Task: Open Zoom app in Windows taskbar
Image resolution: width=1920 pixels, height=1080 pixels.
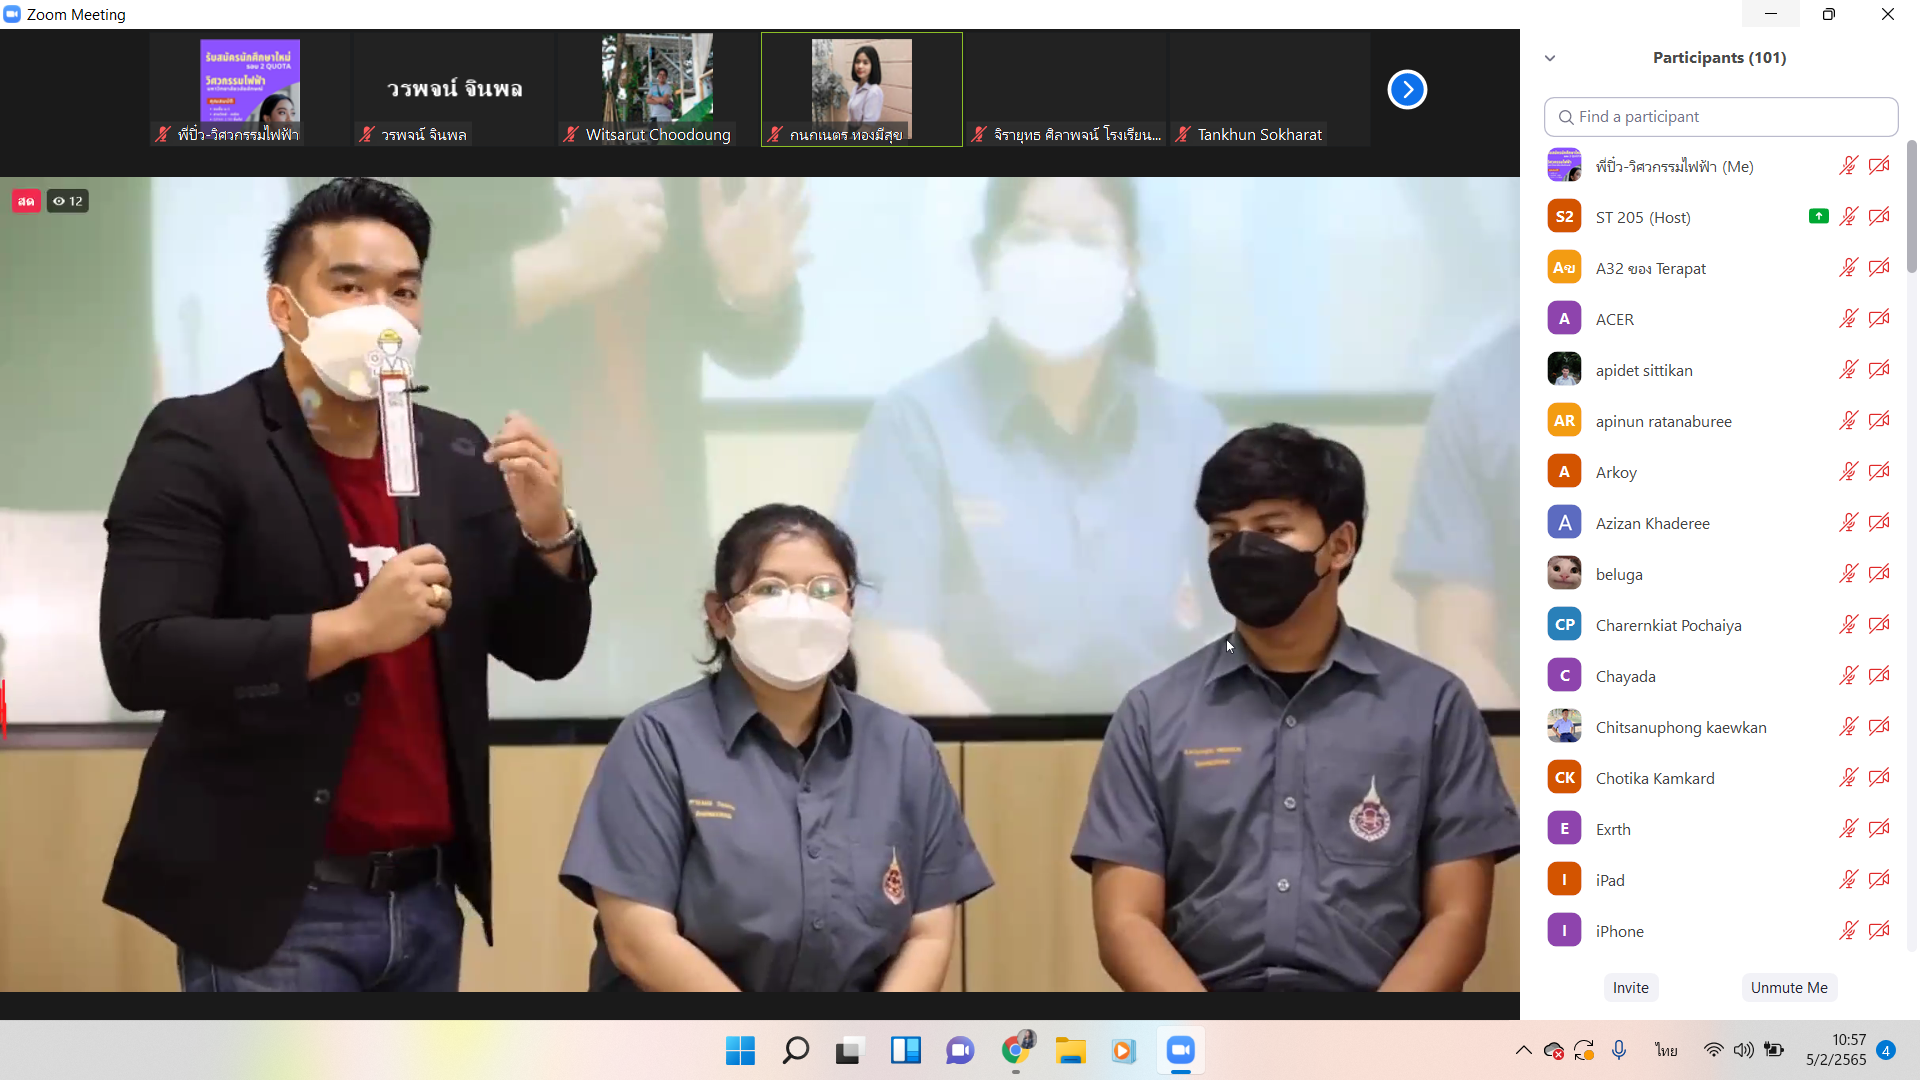Action: [x=1180, y=1050]
